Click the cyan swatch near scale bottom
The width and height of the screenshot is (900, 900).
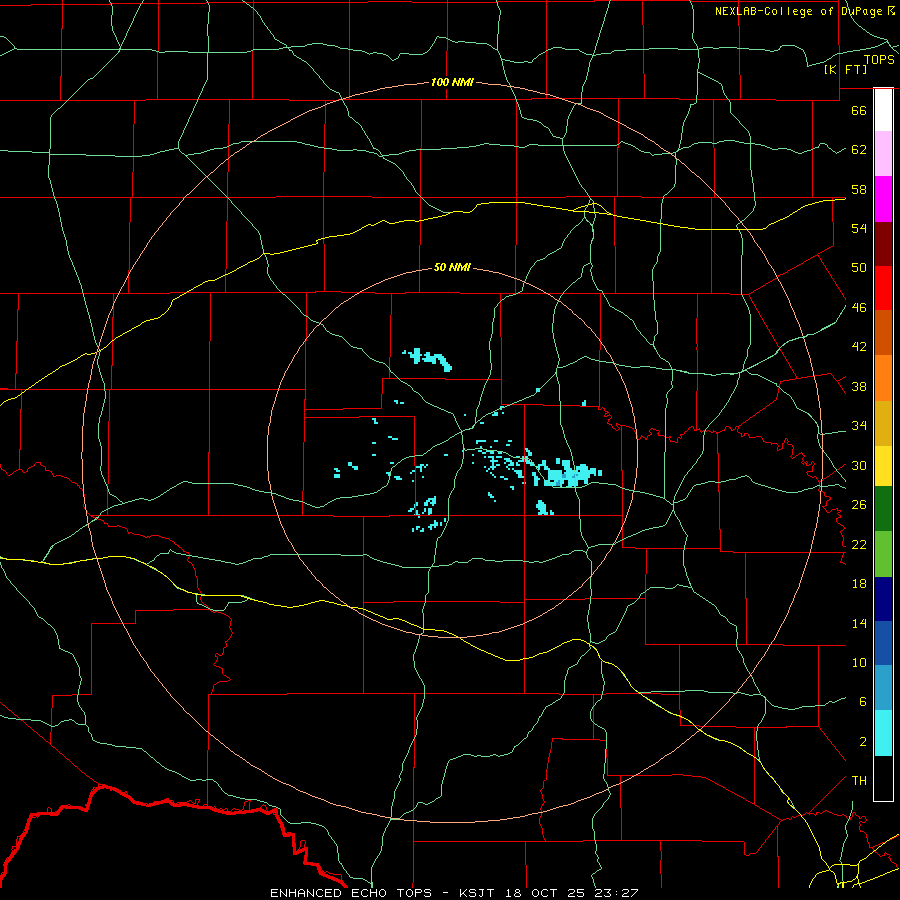(883, 733)
